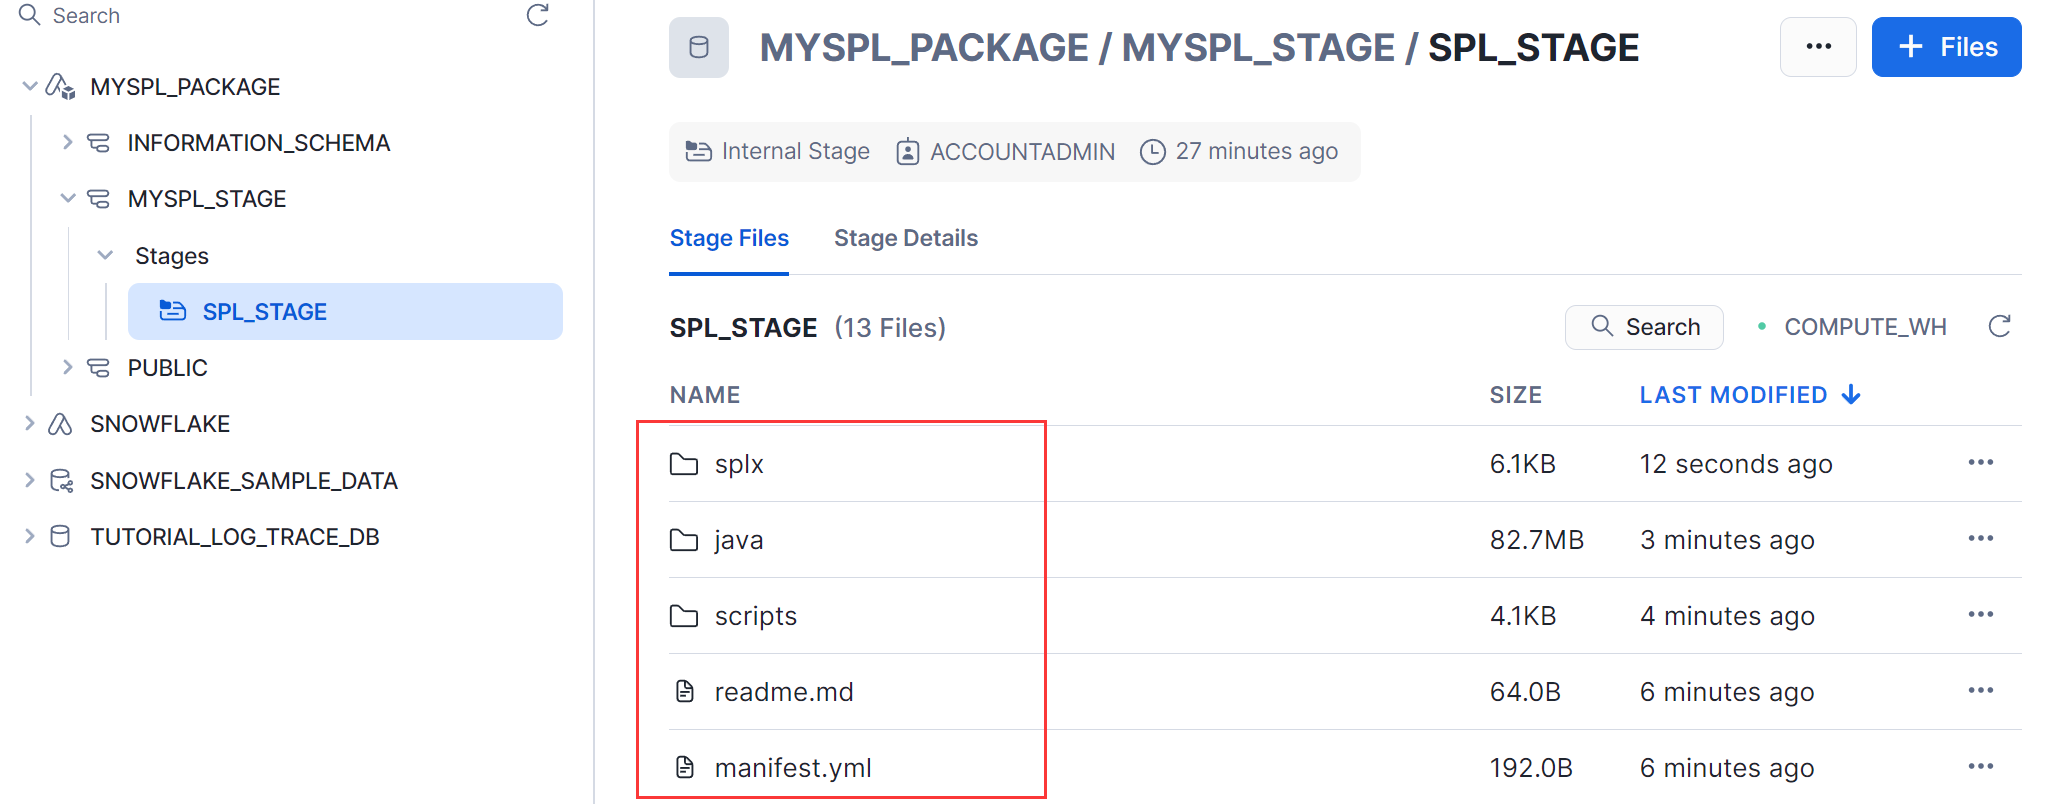Open more options for manifest.yml row
The width and height of the screenshot is (2062, 804).
pos(1980,767)
